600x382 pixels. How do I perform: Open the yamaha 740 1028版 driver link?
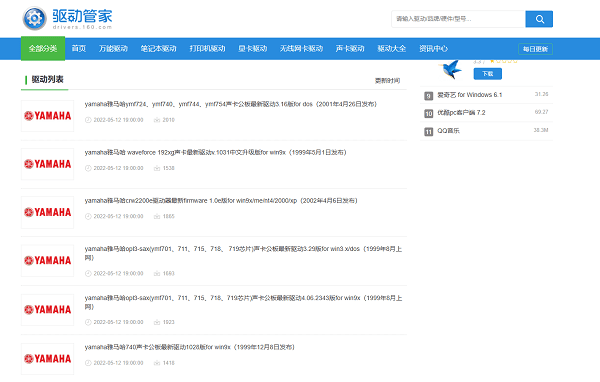tap(189, 347)
